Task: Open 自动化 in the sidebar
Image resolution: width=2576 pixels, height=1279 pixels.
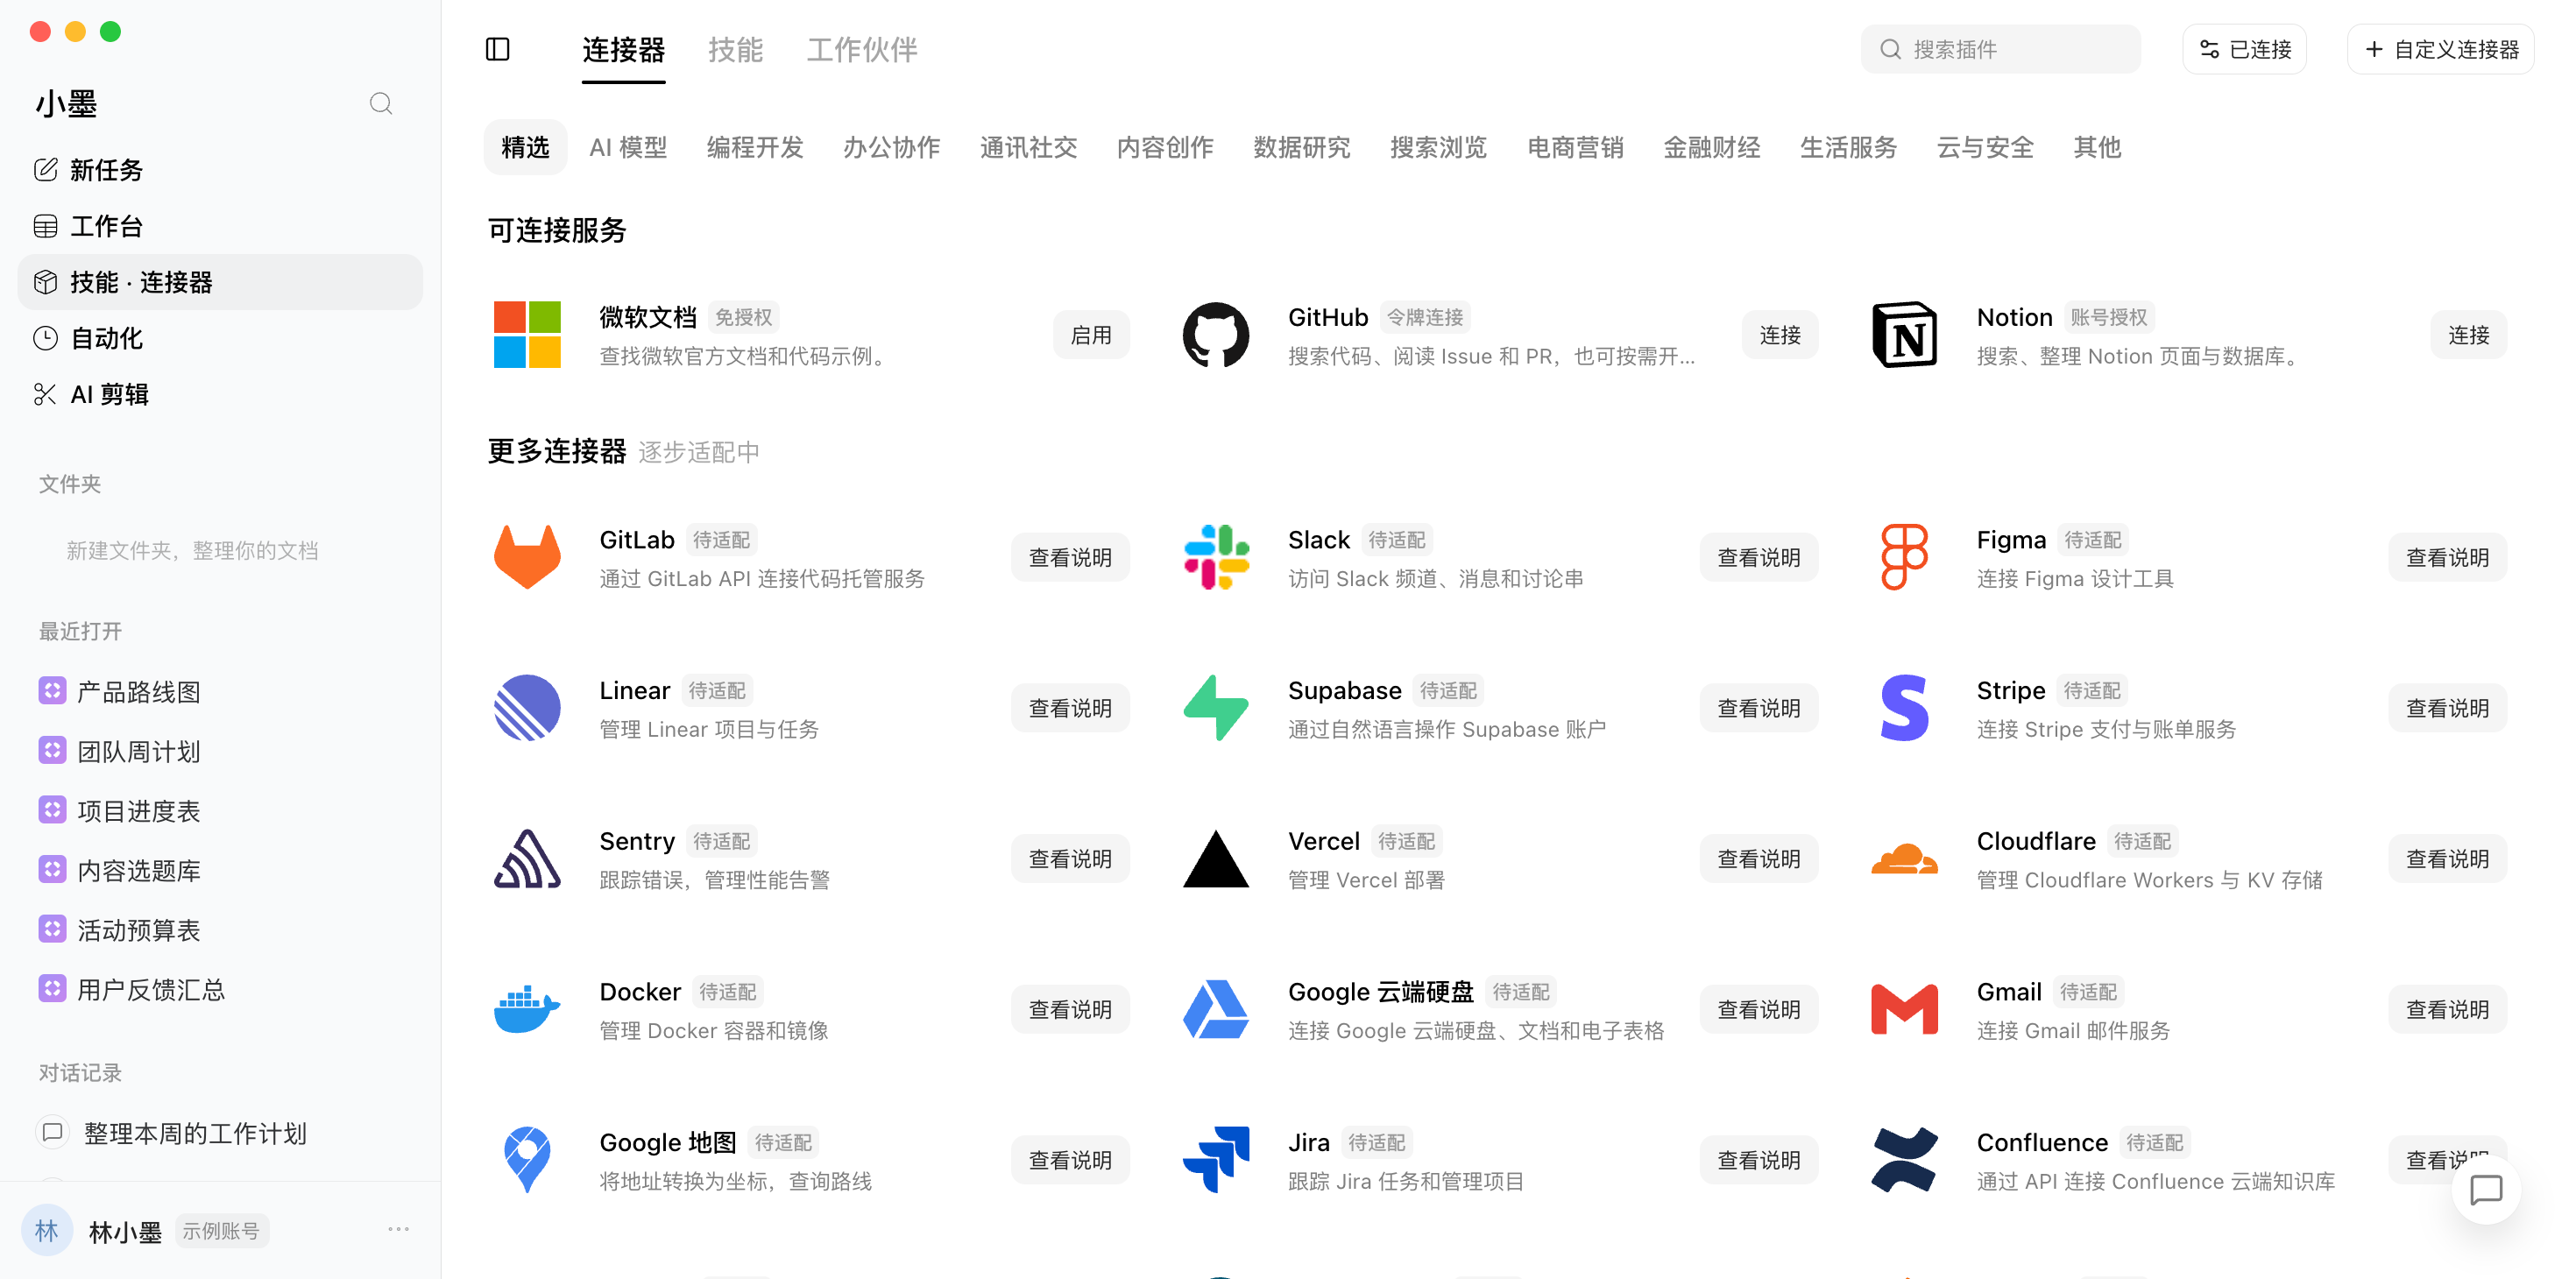Action: [x=220, y=338]
